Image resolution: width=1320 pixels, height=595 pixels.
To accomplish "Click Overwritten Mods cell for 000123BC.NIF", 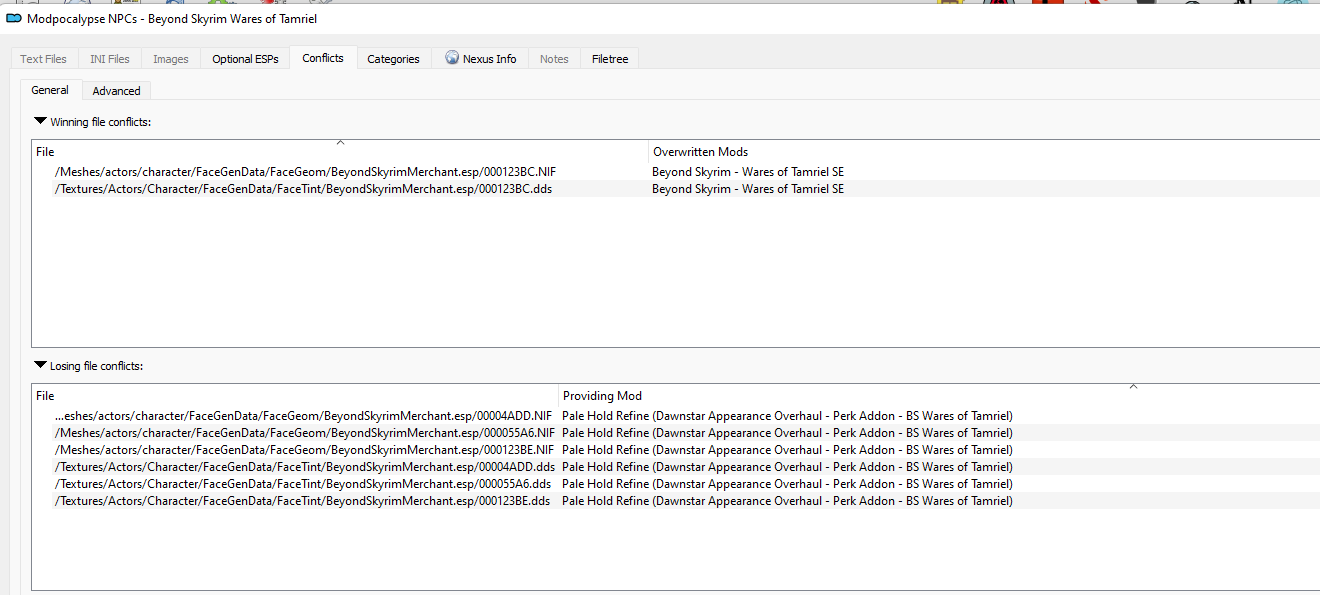I will point(748,172).
